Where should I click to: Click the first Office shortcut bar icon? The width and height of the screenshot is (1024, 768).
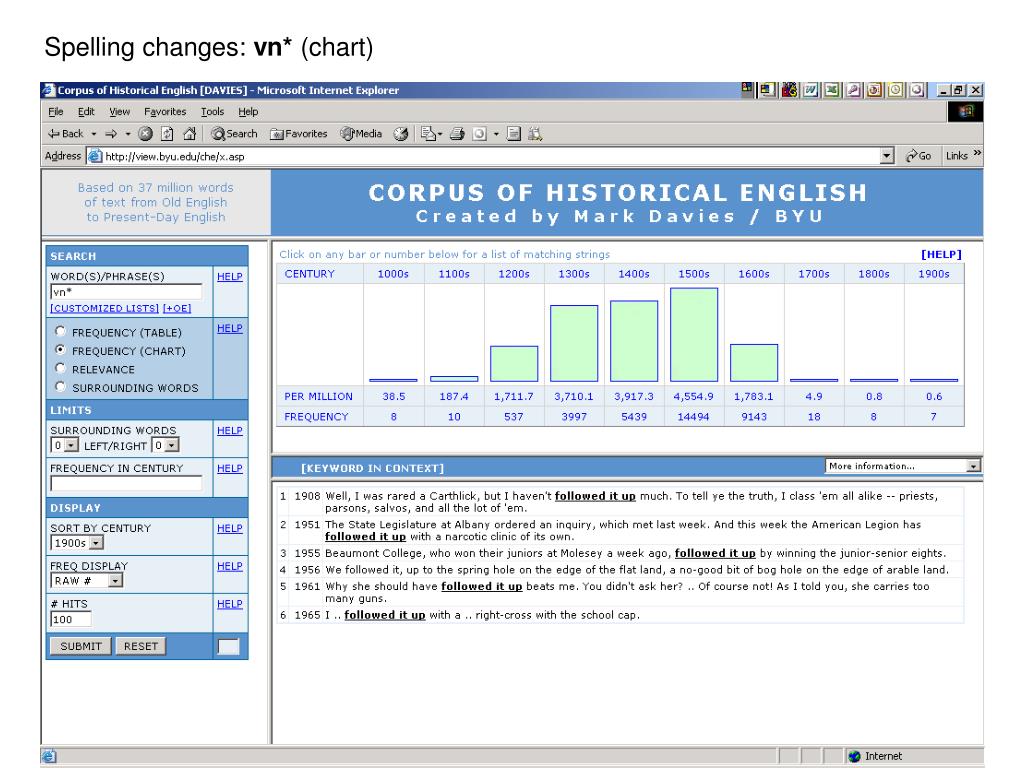pyautogui.click(x=747, y=89)
